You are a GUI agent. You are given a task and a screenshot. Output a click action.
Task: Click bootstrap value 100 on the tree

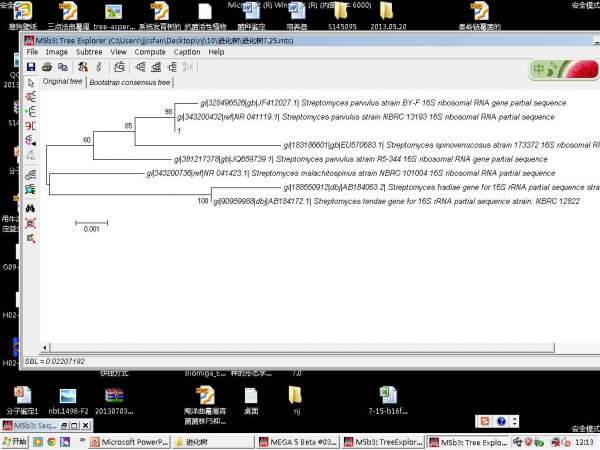click(203, 201)
